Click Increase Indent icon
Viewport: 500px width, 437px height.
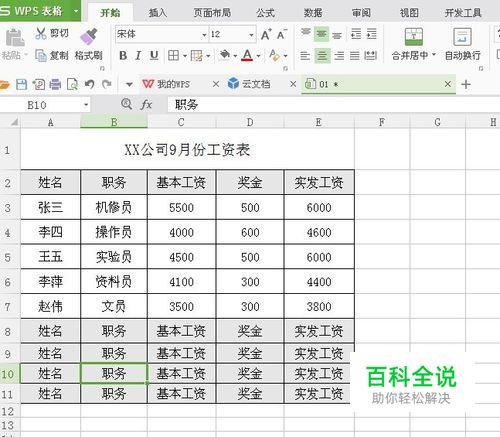371,34
